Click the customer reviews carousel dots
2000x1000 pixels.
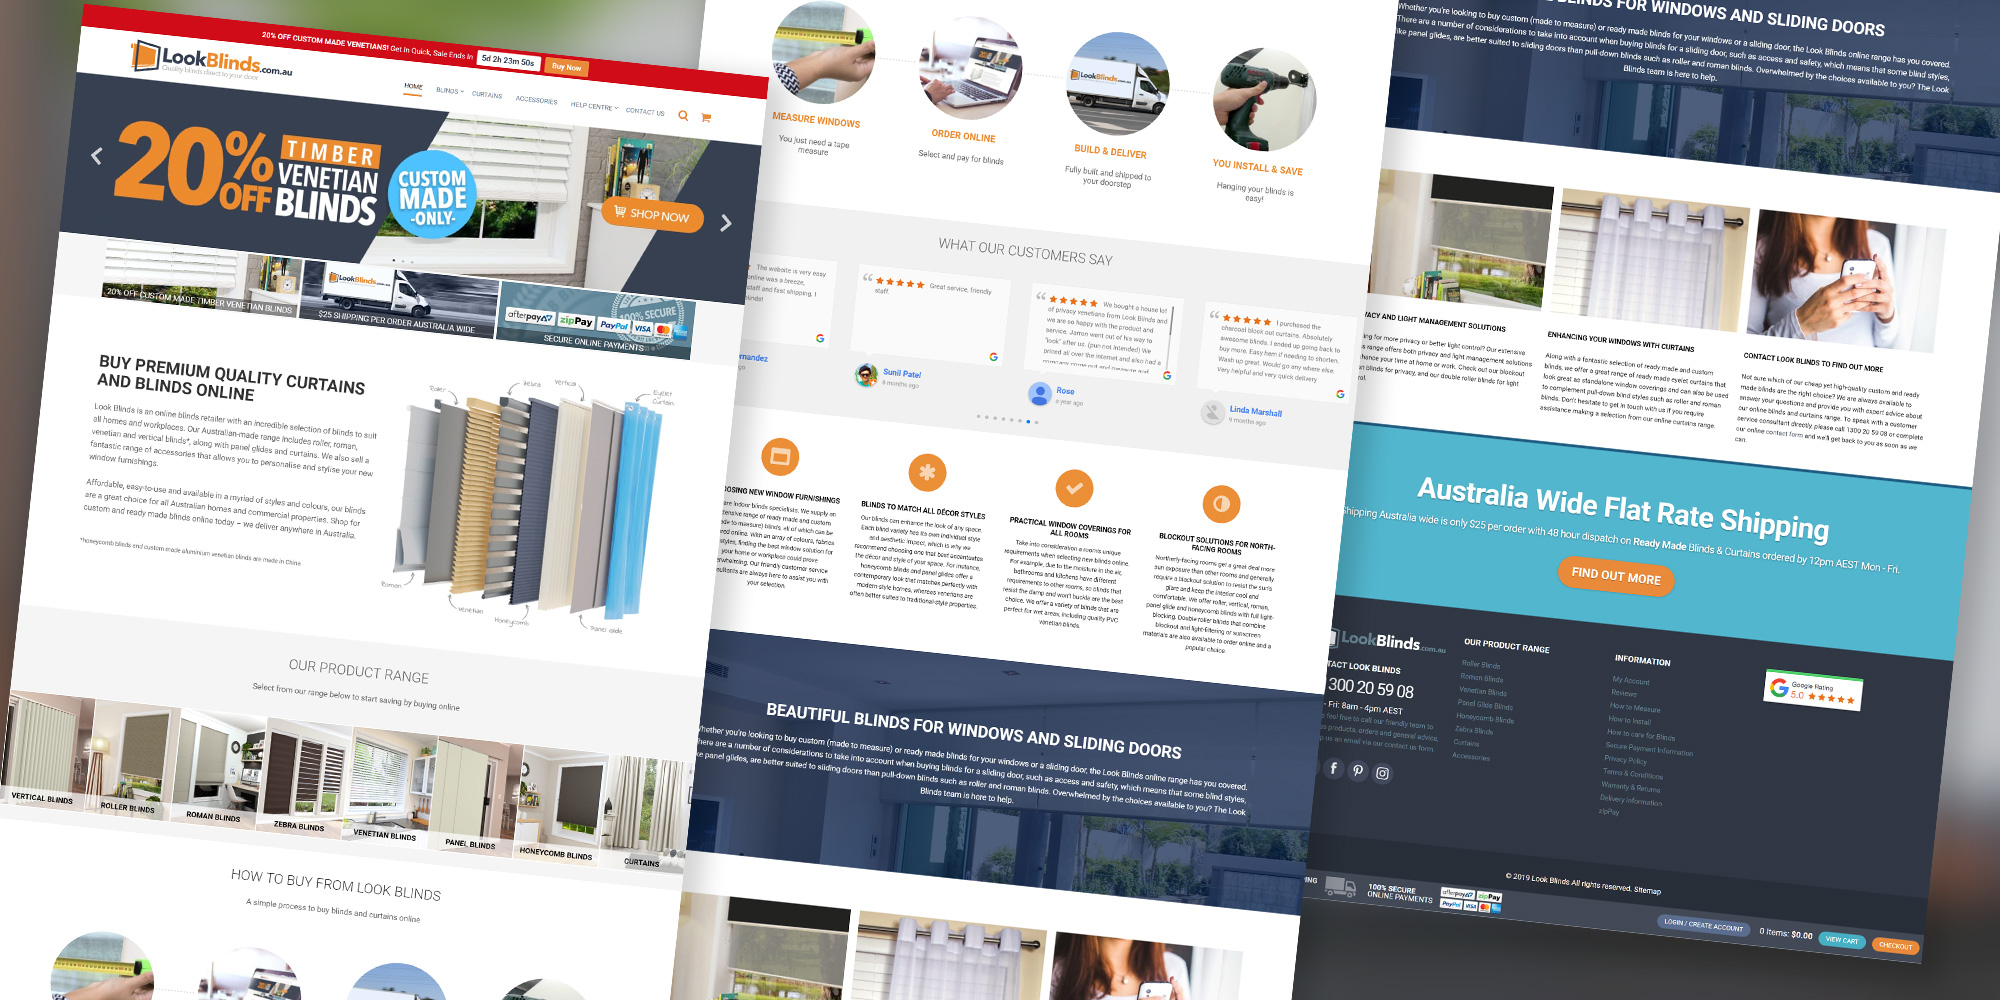coord(1007,419)
